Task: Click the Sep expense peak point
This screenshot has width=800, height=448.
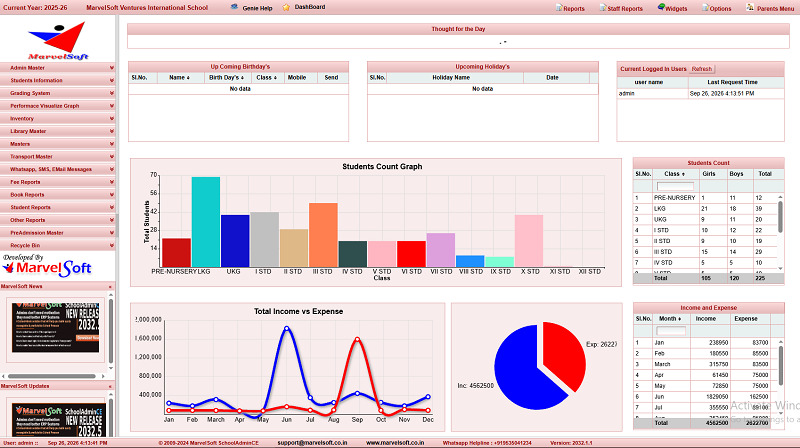Action: pyautogui.click(x=357, y=339)
